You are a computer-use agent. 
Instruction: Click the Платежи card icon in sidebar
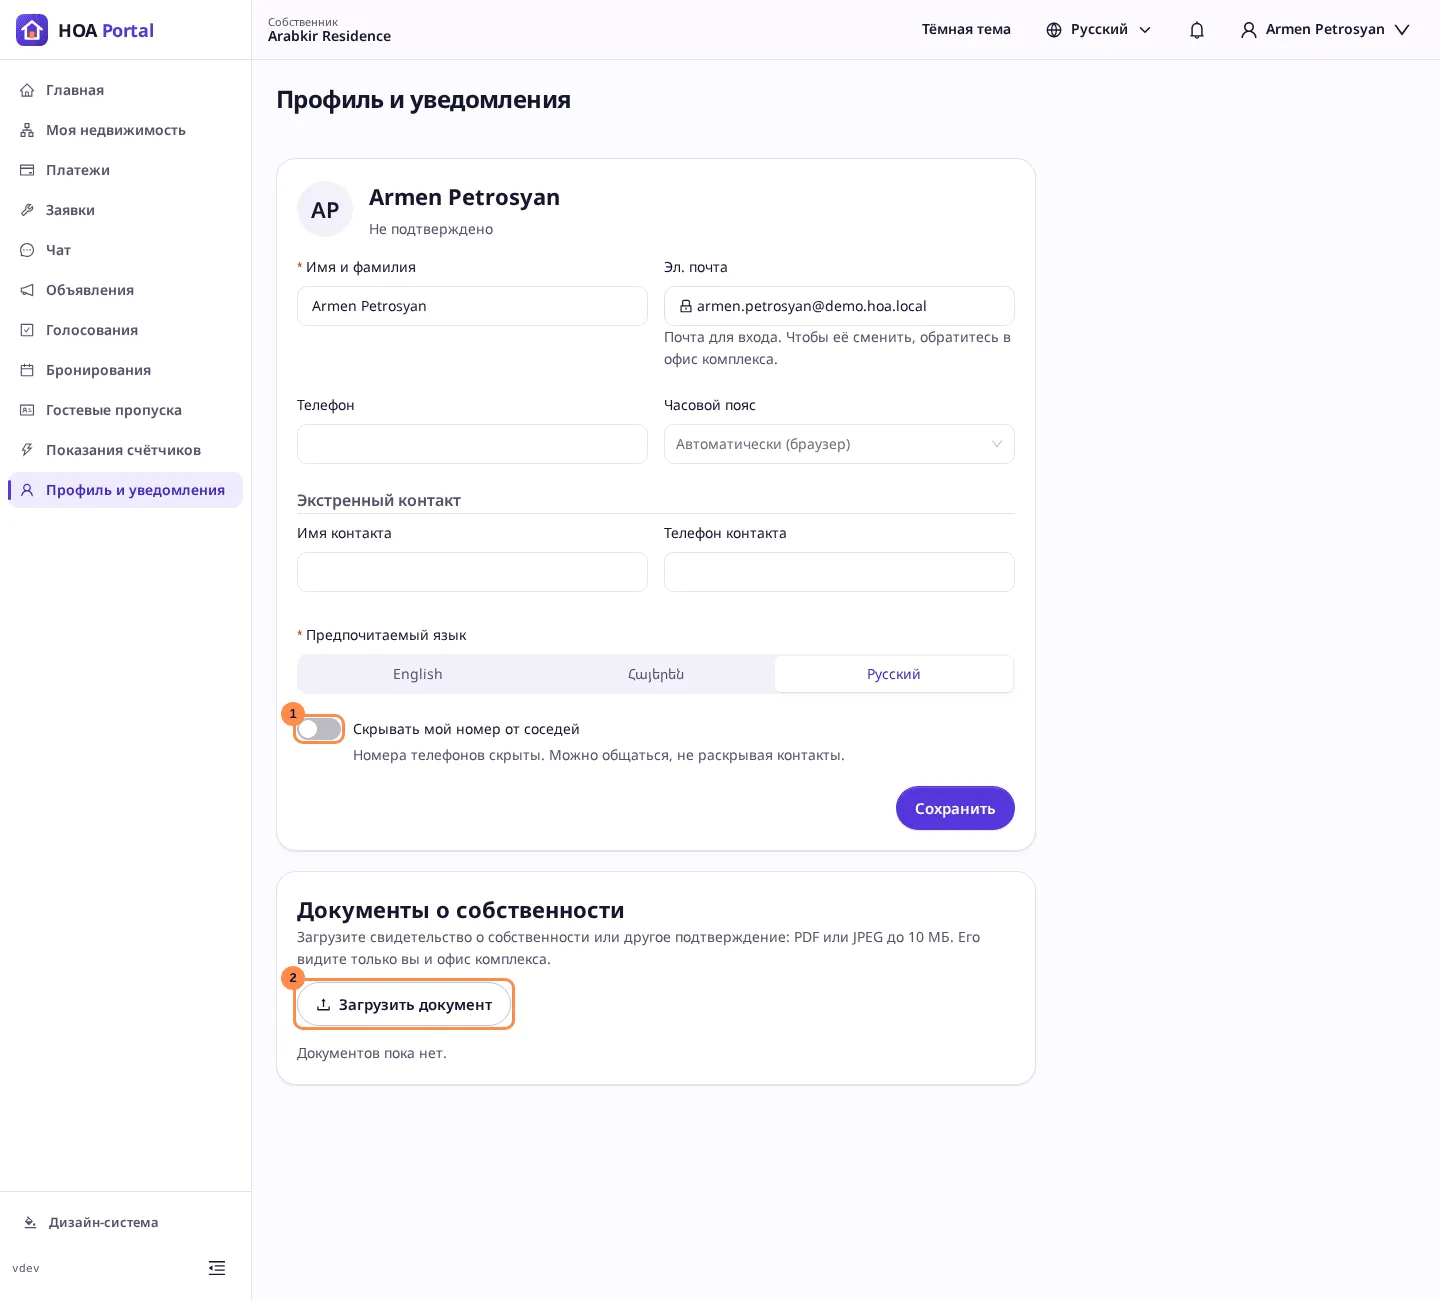[x=27, y=170]
